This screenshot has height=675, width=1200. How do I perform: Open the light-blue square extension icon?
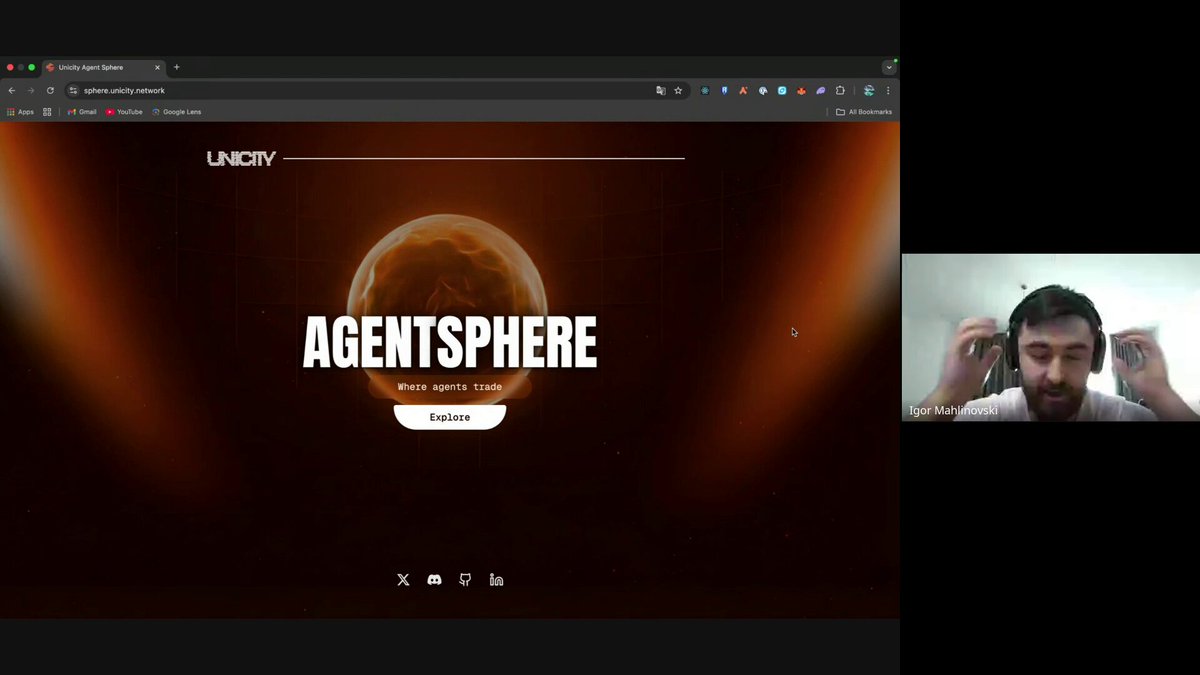tap(782, 90)
